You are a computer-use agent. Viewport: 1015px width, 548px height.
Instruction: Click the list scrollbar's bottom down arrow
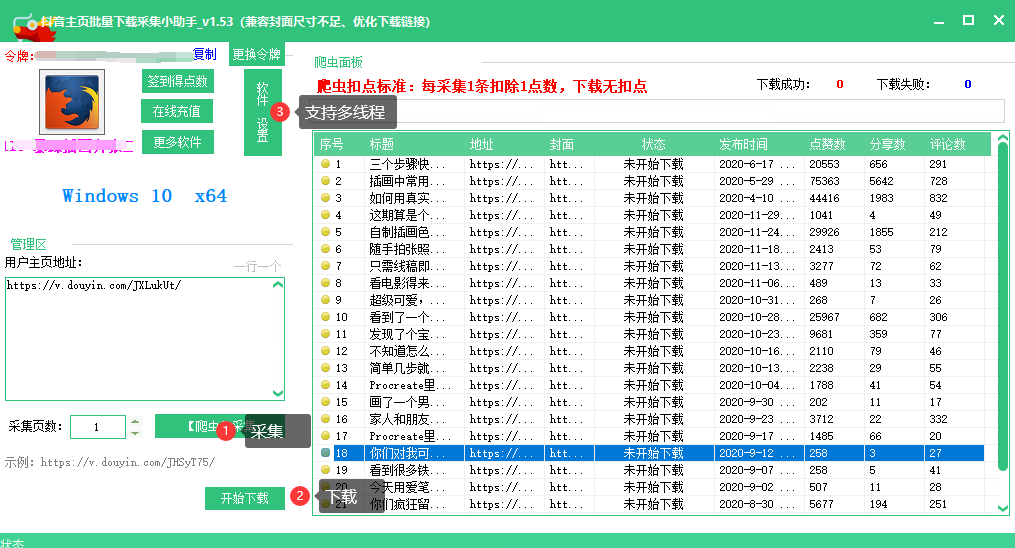pyautogui.click(x=1003, y=507)
